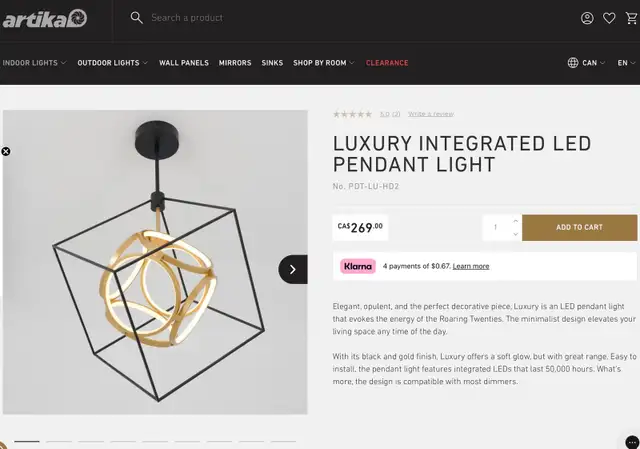Go to the Wall Panels section

[184, 63]
